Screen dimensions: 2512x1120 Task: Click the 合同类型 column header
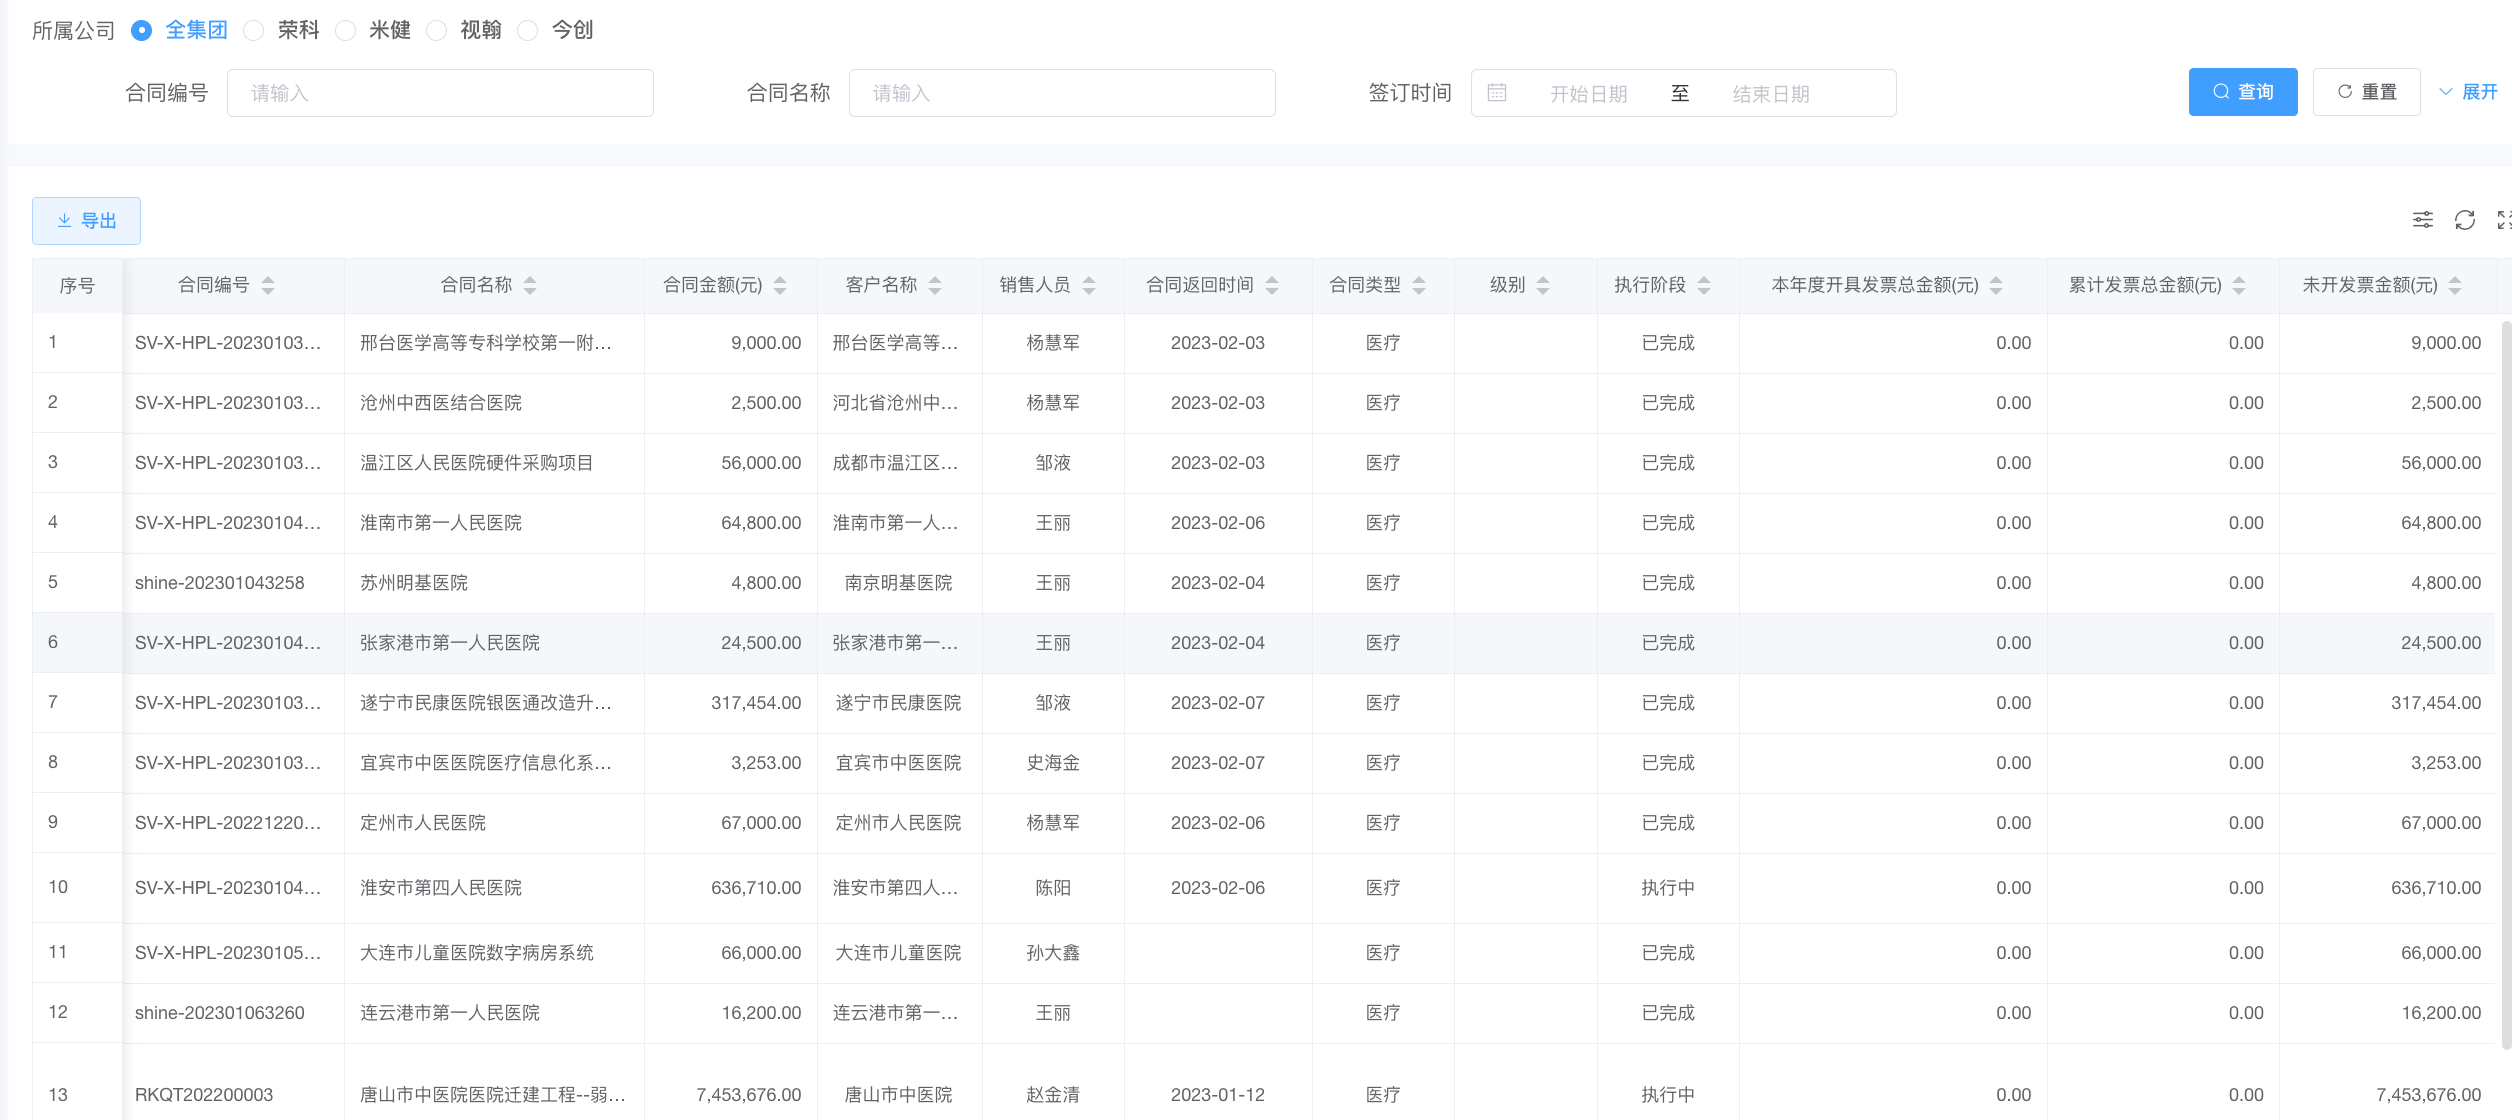(1365, 286)
